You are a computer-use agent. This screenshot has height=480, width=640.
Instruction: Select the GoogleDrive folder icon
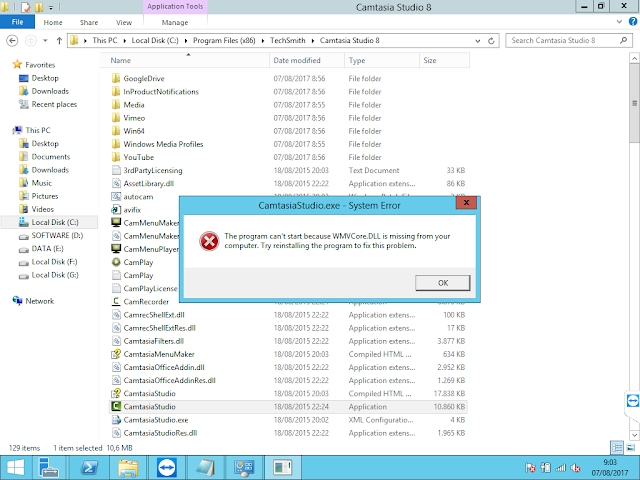(x=116, y=78)
